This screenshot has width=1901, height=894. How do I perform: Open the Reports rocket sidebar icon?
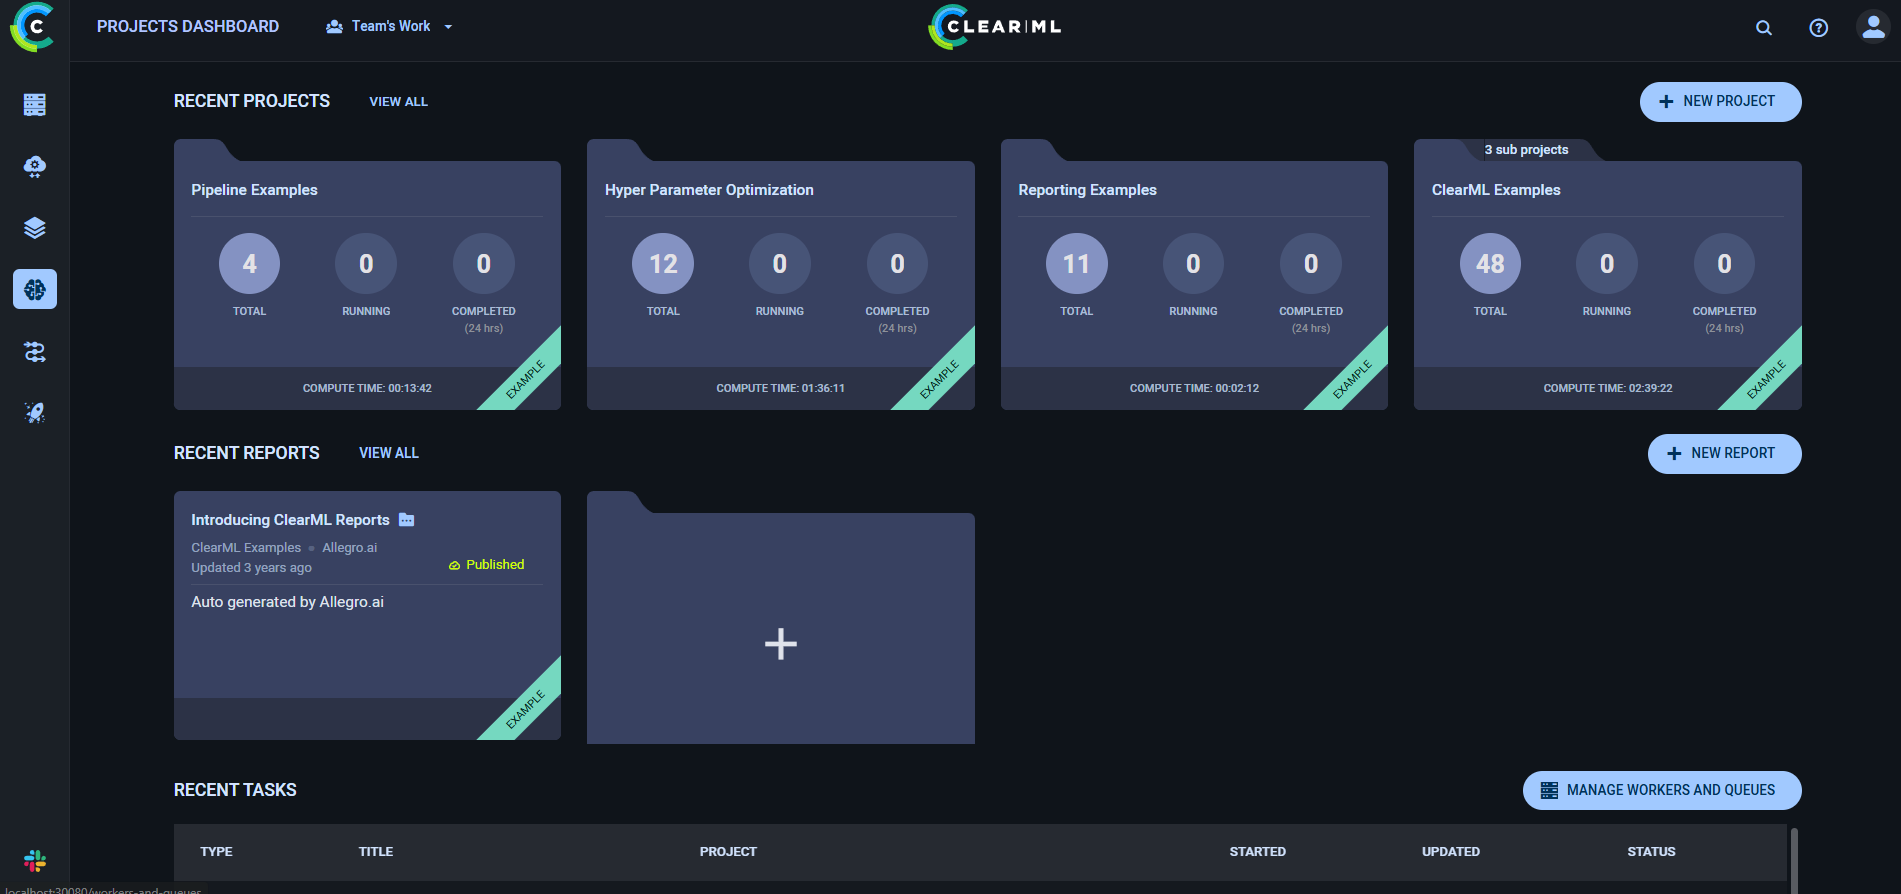point(35,413)
